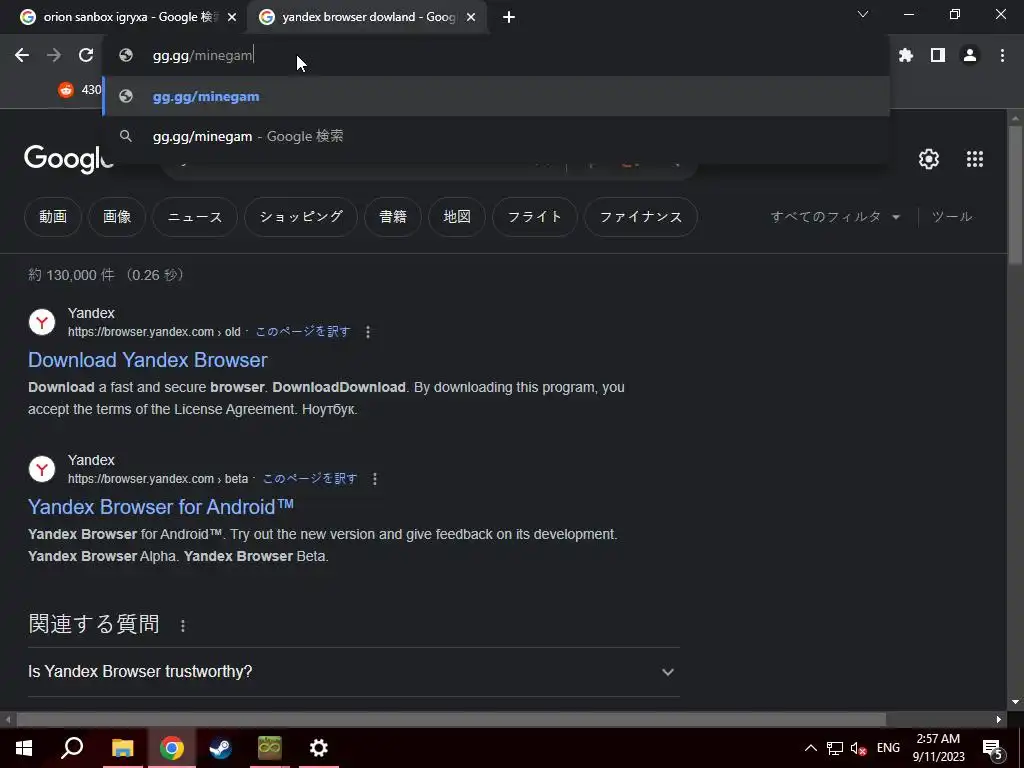Click the vertical scrollbar thumb
This screenshot has height=768, width=1024.
point(1015,195)
